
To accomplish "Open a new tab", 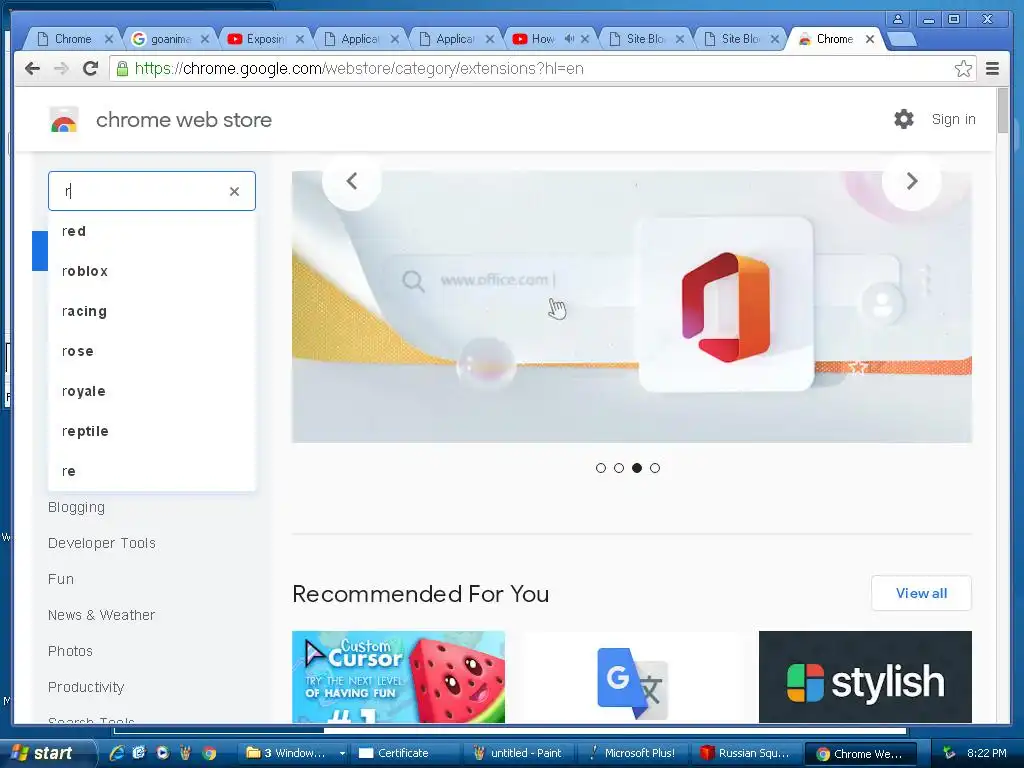I will click(903, 40).
